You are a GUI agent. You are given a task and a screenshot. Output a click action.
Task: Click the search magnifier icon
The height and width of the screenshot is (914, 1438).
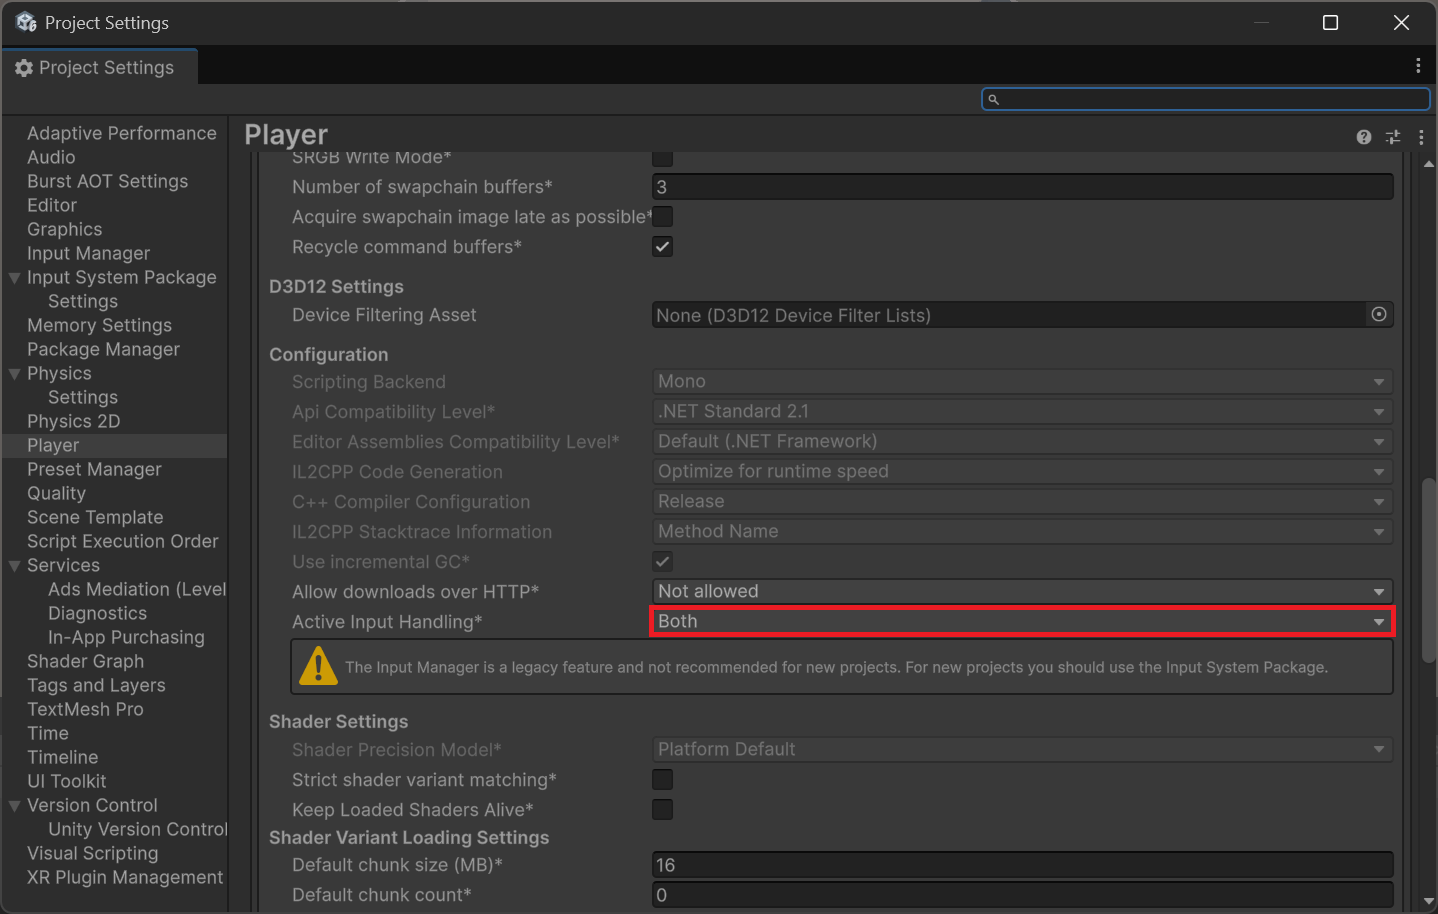point(993,99)
